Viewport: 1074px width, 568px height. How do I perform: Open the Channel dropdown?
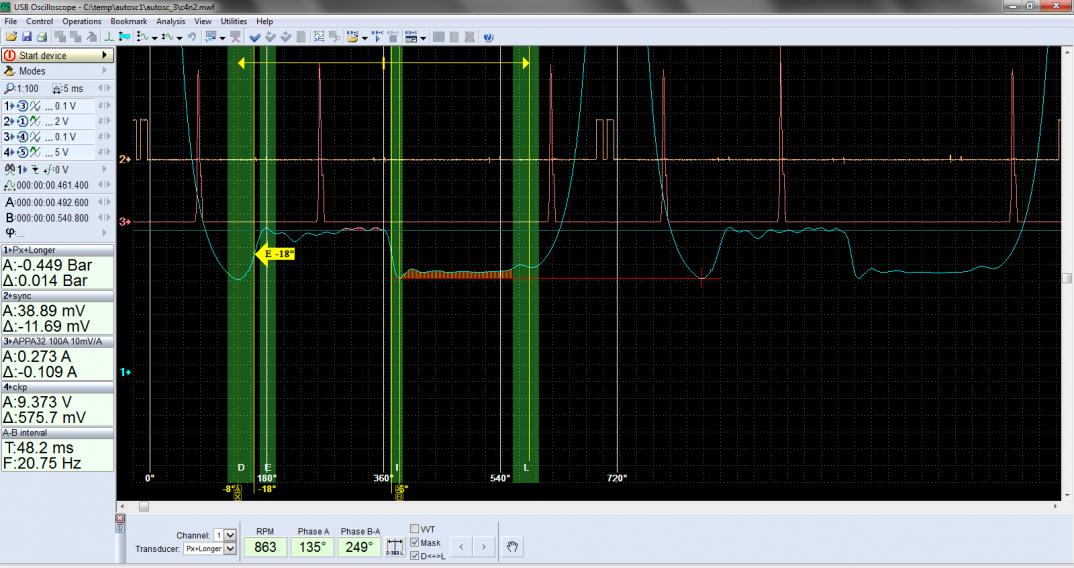232,535
